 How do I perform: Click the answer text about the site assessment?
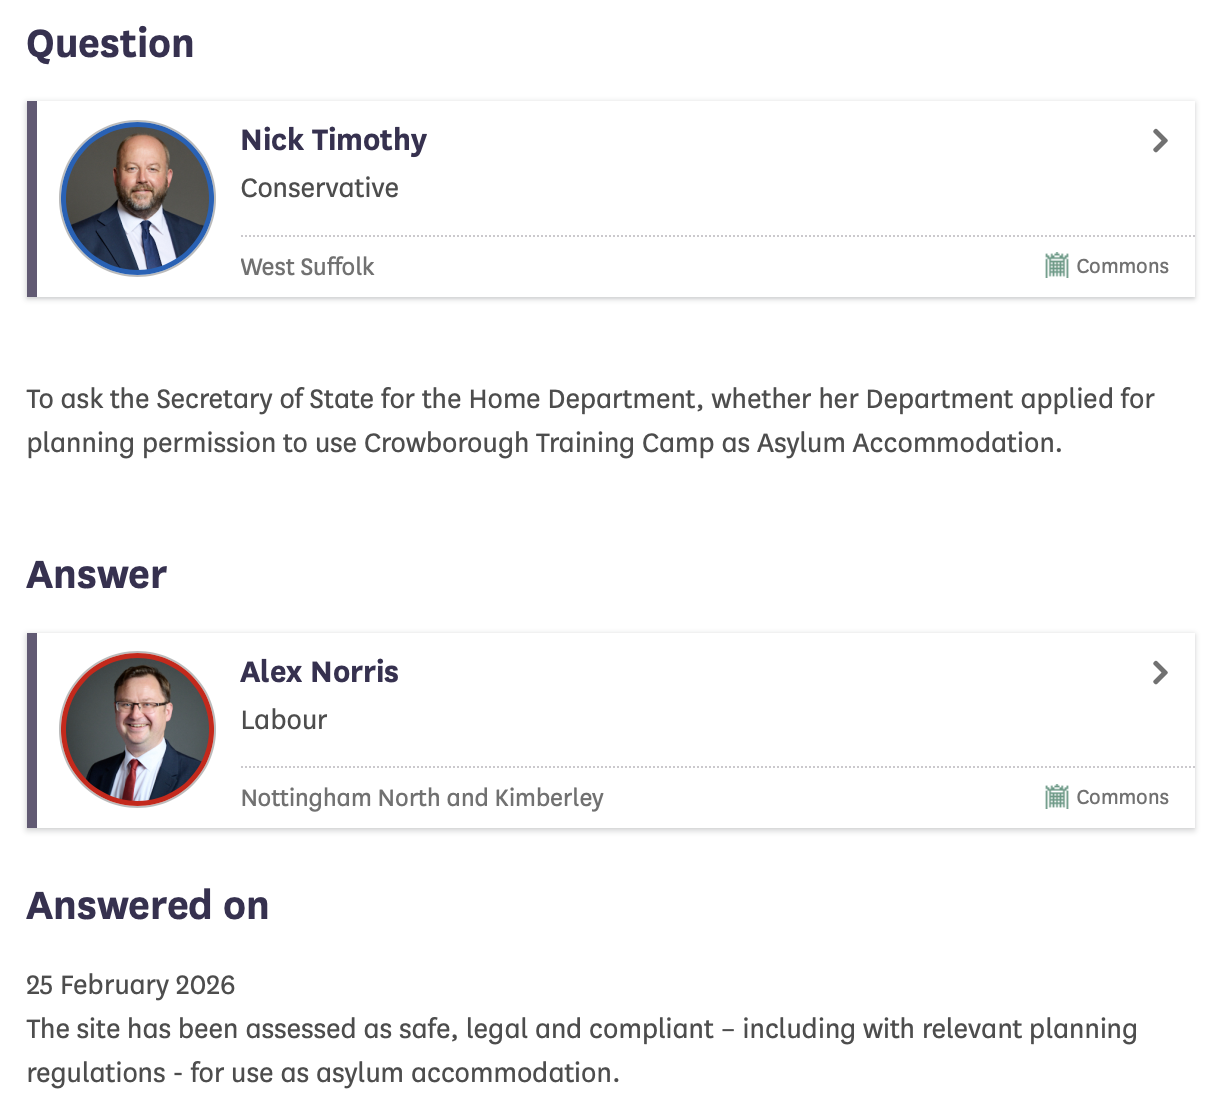click(581, 1051)
